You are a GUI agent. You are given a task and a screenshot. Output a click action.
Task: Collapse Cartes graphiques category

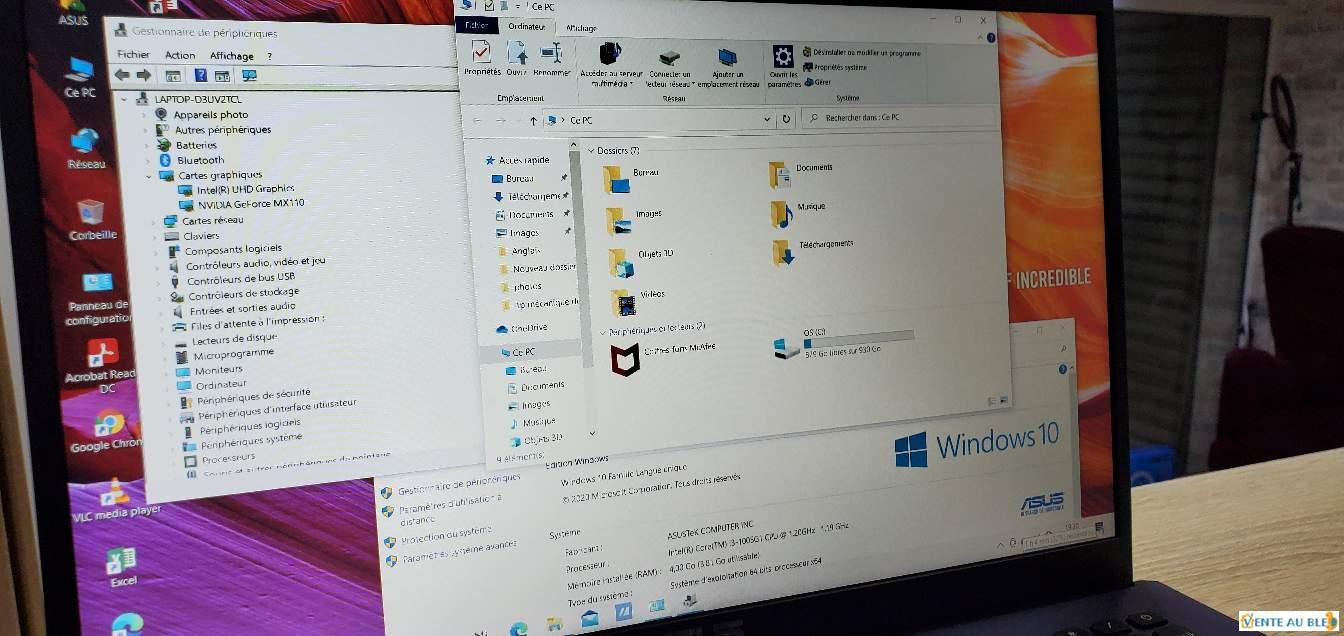pyautogui.click(x=150, y=175)
